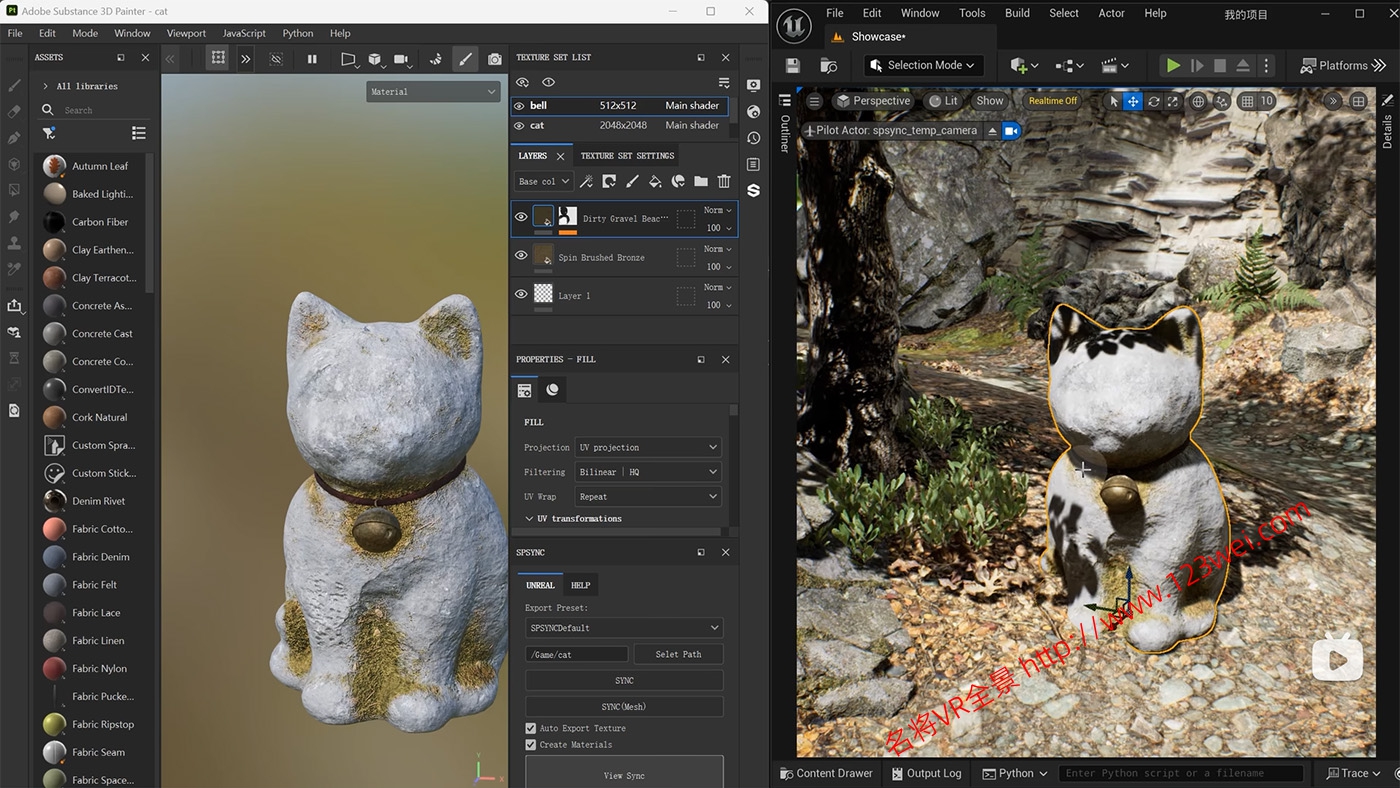Create a layer group with the folder icon
1400x788 pixels.
tap(701, 181)
